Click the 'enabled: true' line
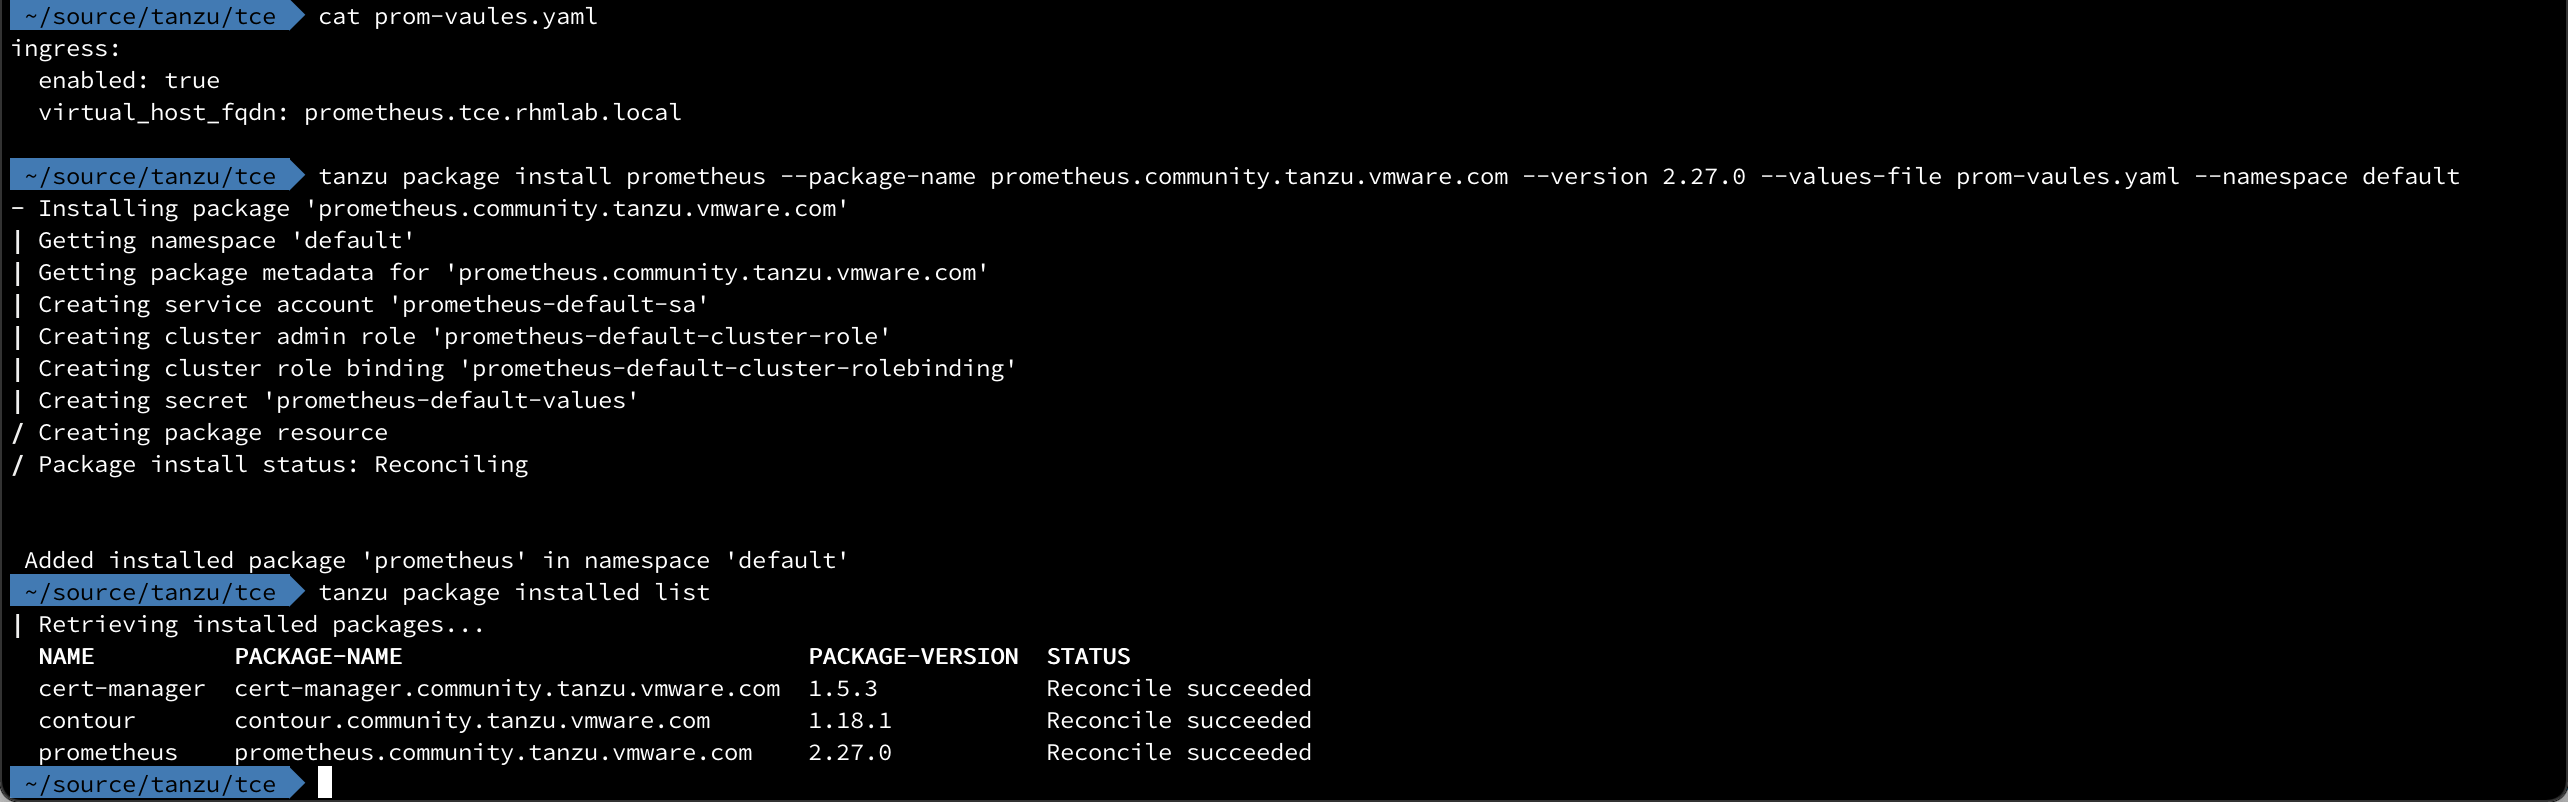The width and height of the screenshot is (2568, 802). pos(129,80)
